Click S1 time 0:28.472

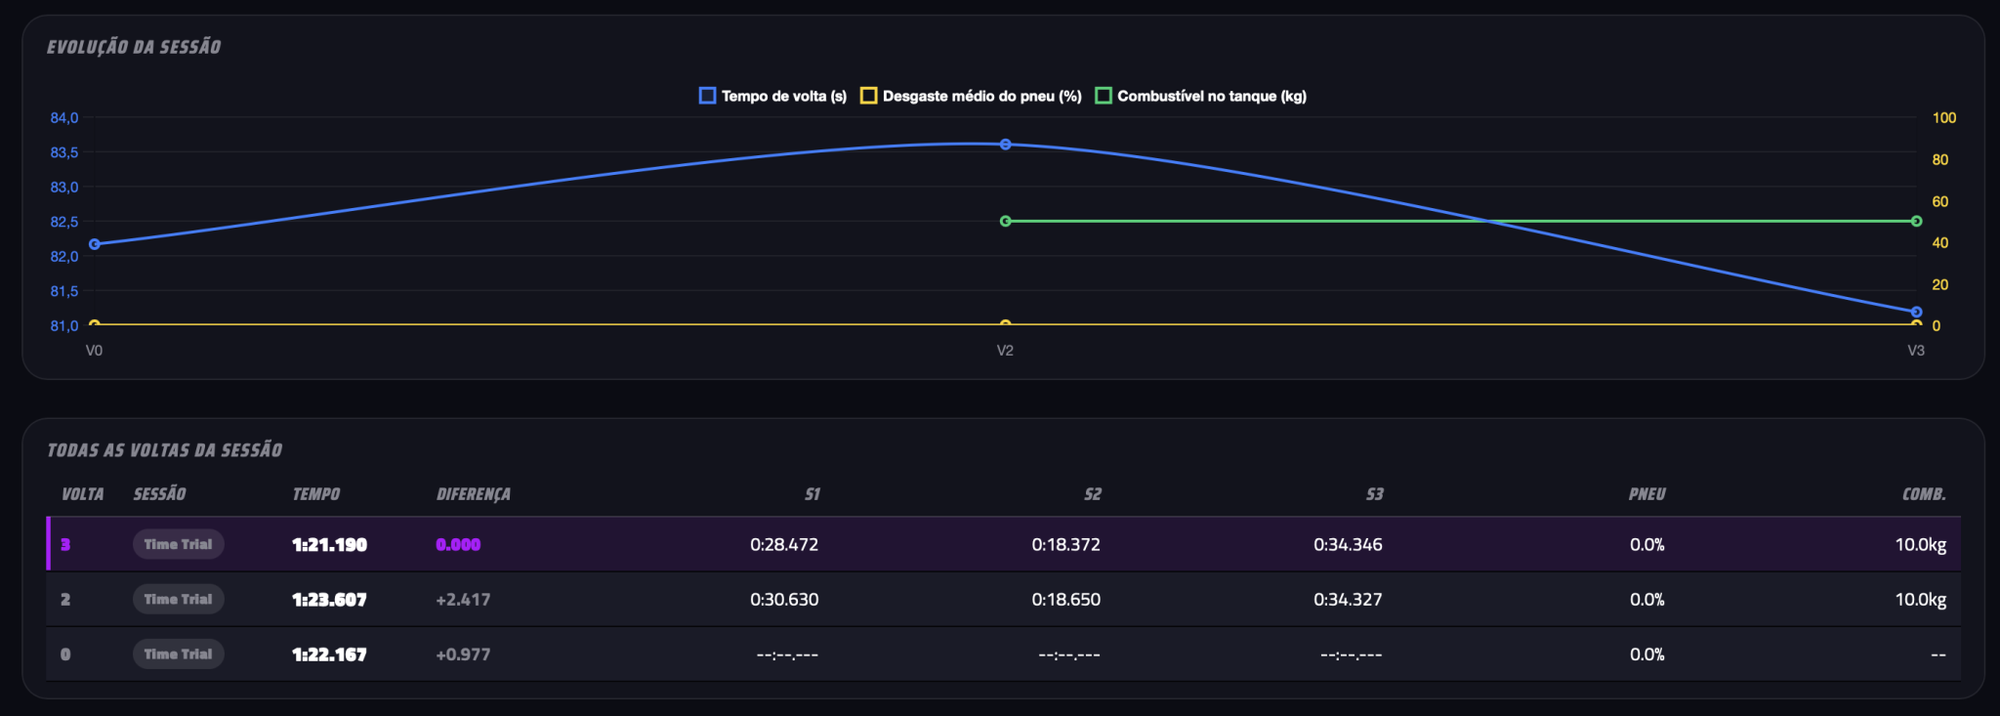[x=784, y=545]
